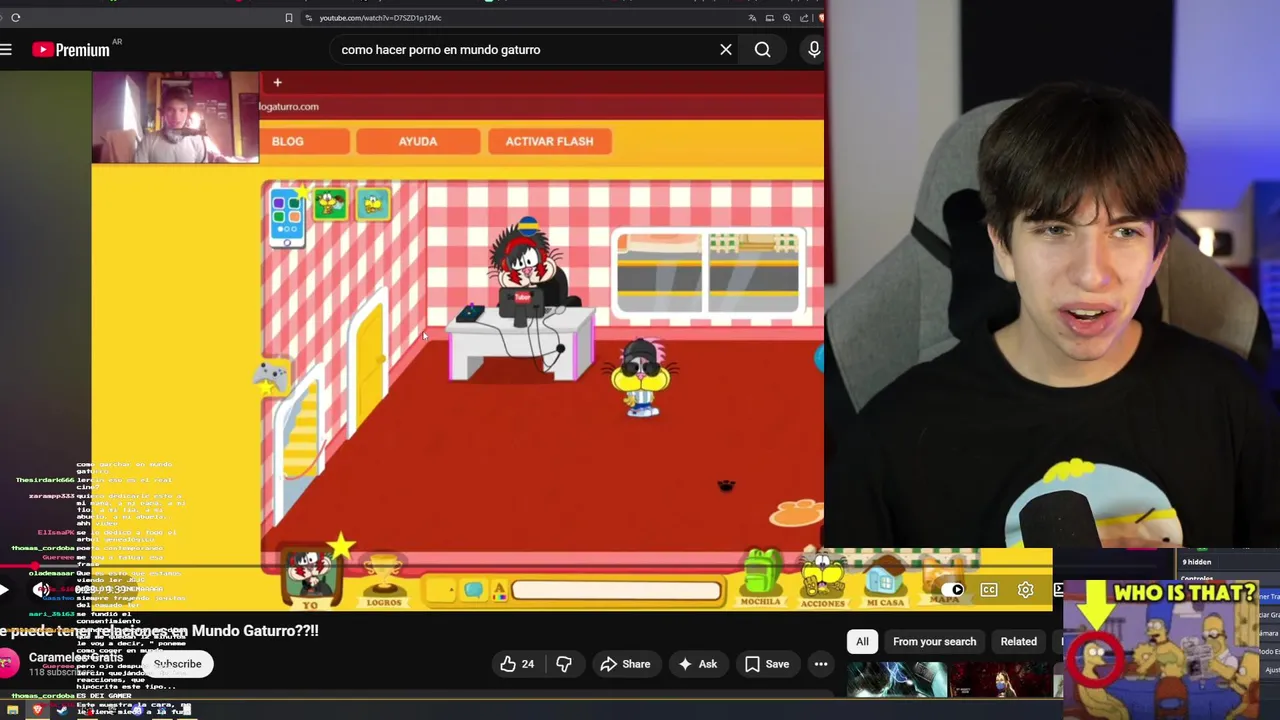Open the YO avatar profile button

pos(310,579)
